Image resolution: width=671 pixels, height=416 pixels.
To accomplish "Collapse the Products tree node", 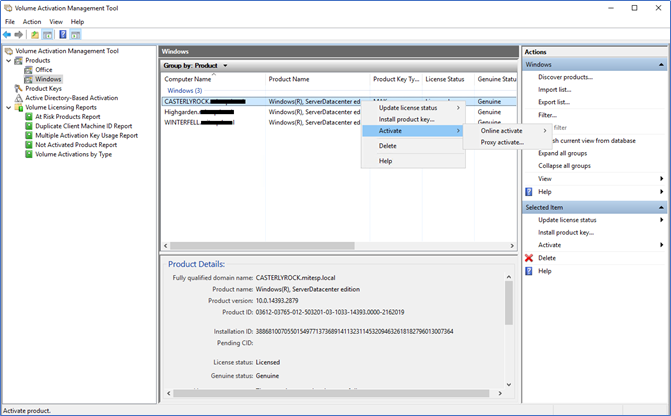I will 9,61.
